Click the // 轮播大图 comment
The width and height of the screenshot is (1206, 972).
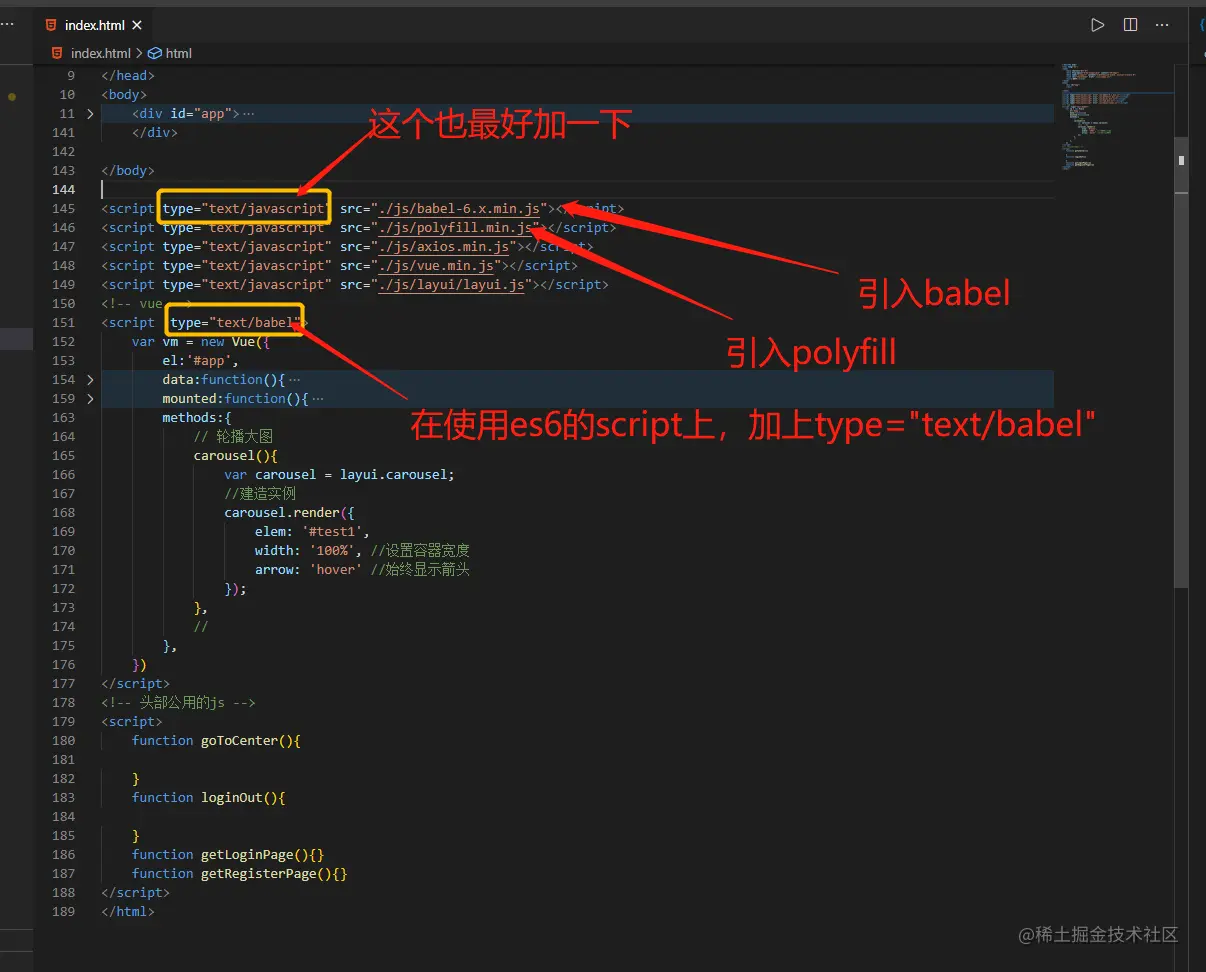(233, 436)
